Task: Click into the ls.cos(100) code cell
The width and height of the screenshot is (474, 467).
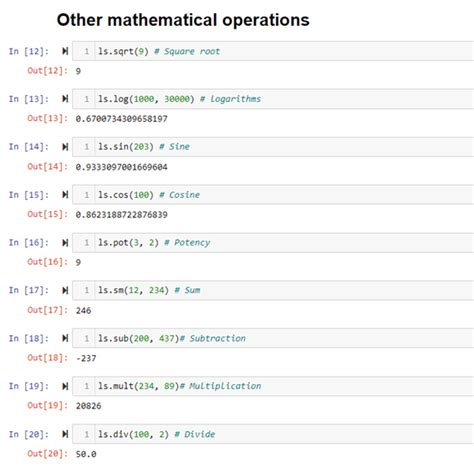Action: pos(273,194)
